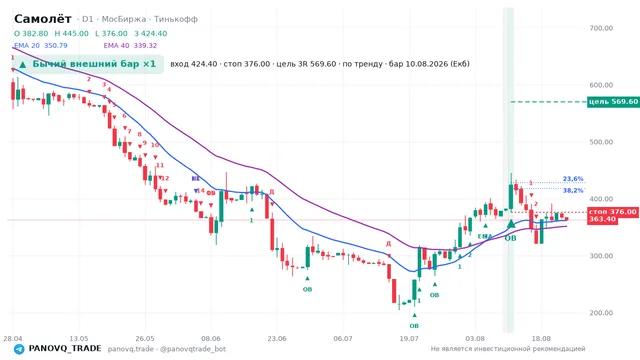
Task: Click the L 376.00 low value
Action: click(x=111, y=33)
